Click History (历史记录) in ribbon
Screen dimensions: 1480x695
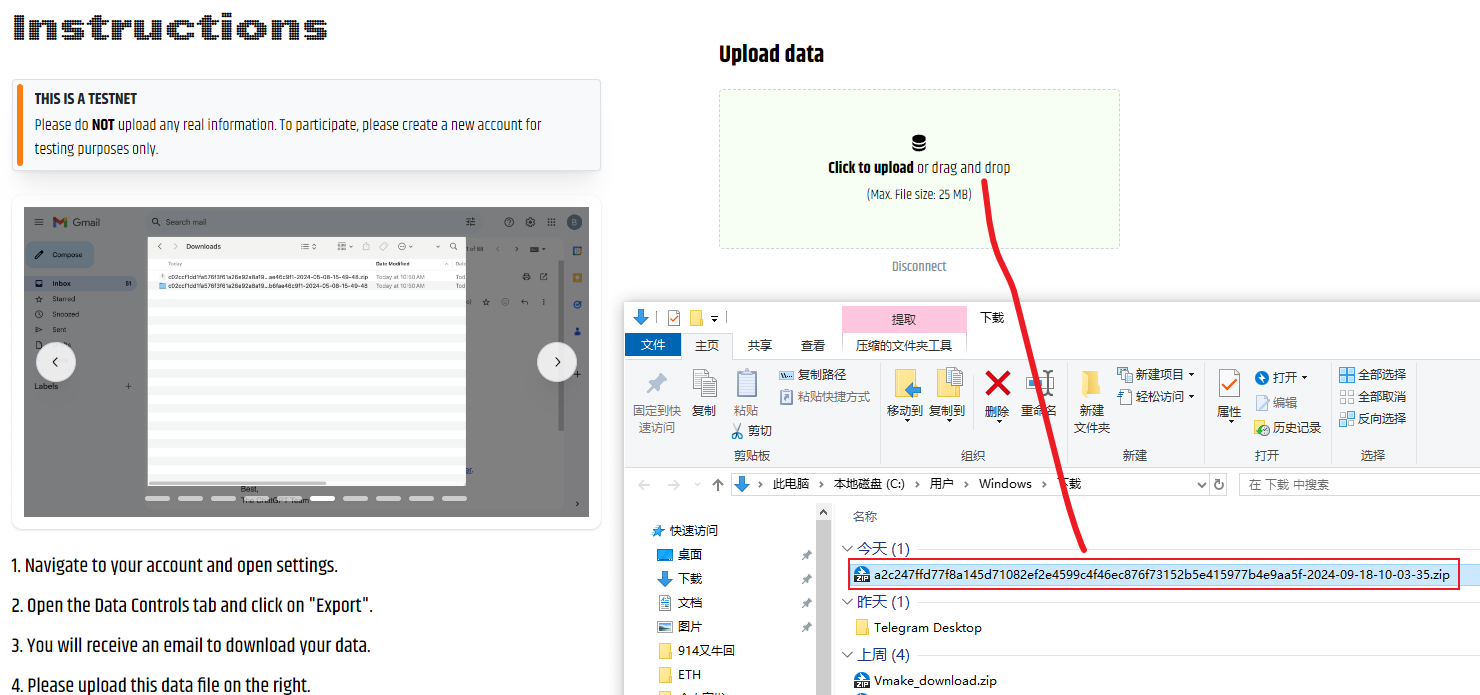click(x=1288, y=427)
